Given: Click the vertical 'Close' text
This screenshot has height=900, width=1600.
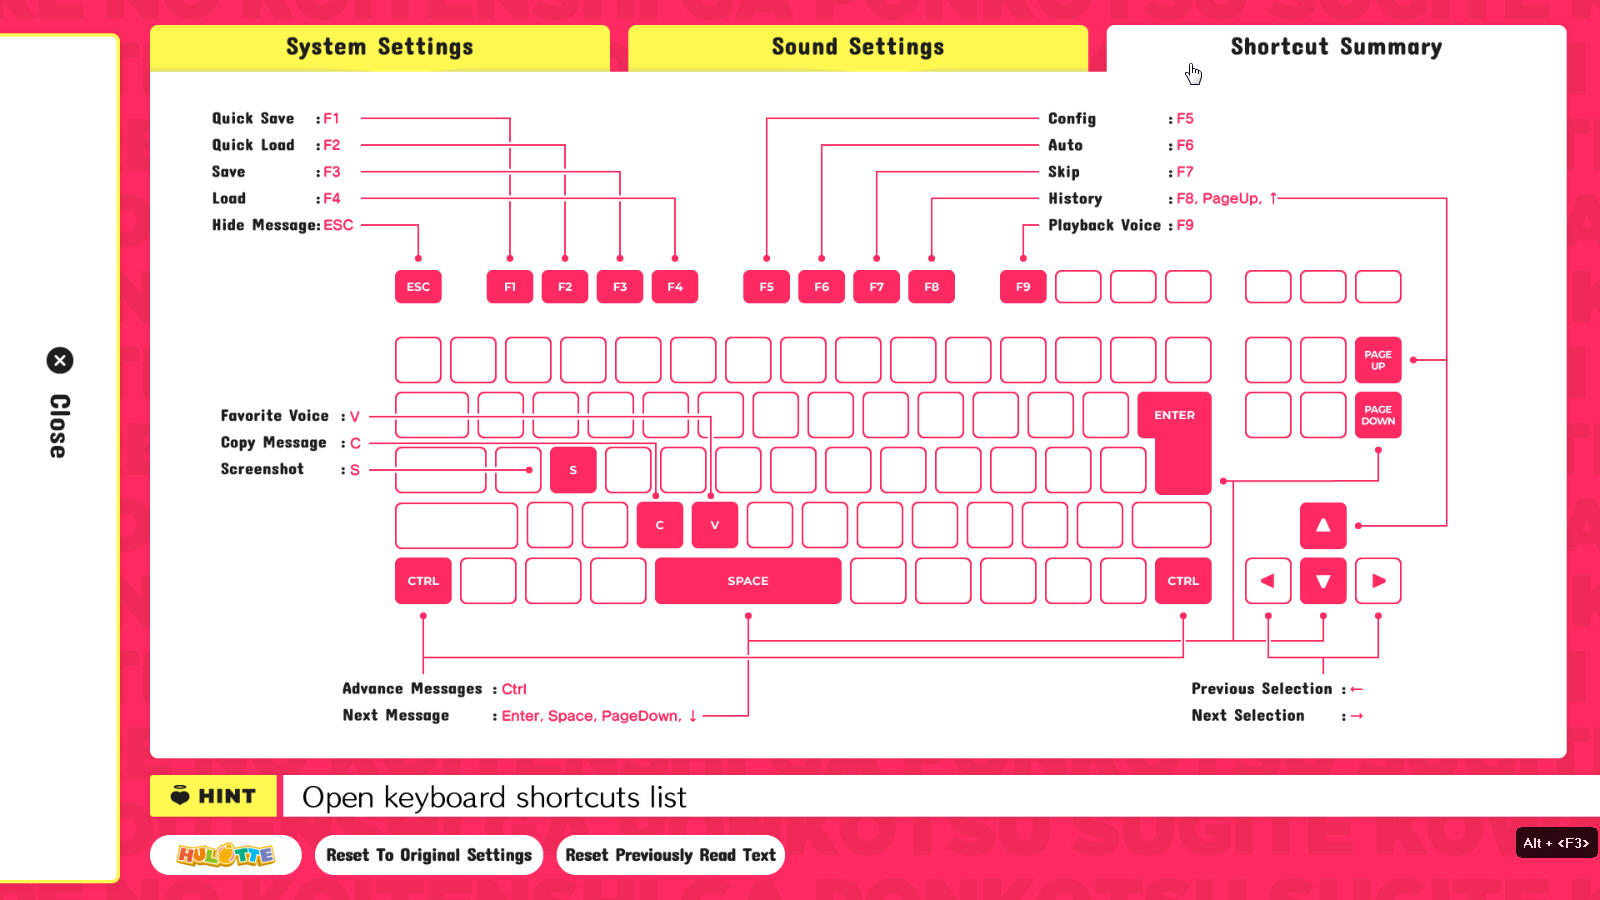Looking at the screenshot, I should [59, 426].
